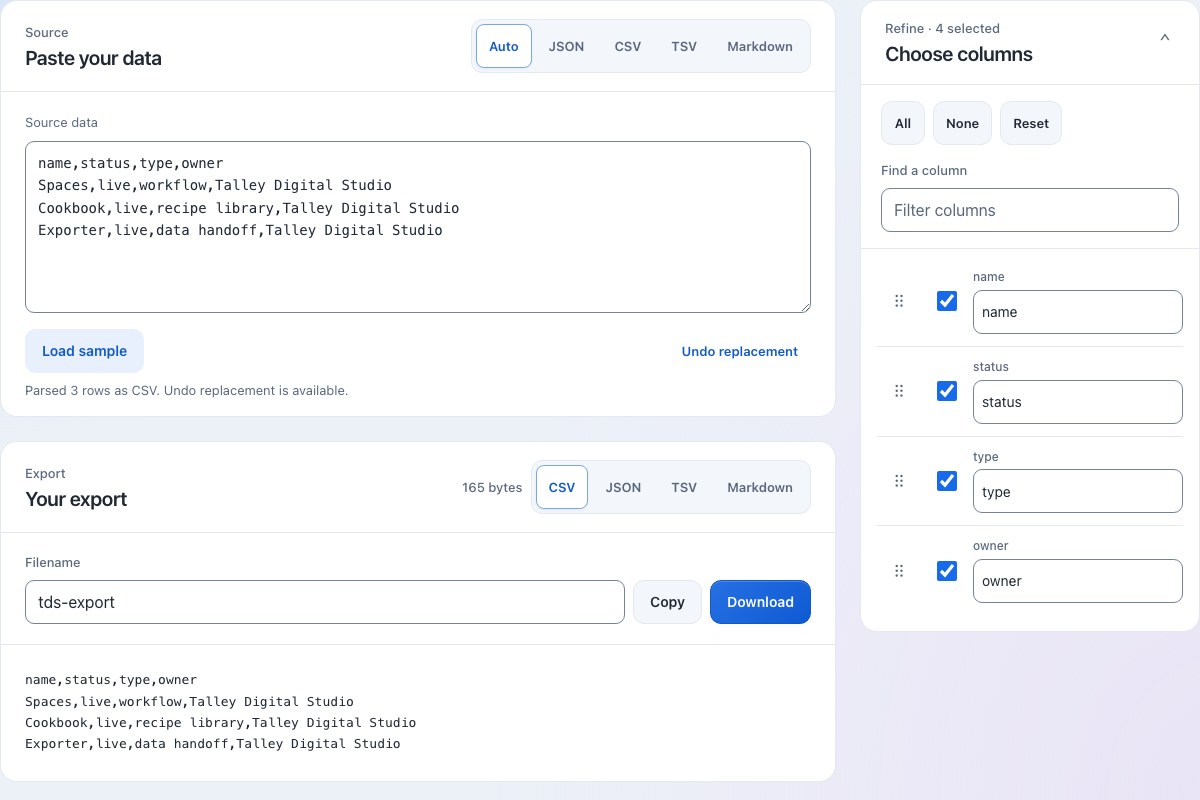The image size is (1200, 800).
Task: Choose CSV export format
Action: pos(562,487)
